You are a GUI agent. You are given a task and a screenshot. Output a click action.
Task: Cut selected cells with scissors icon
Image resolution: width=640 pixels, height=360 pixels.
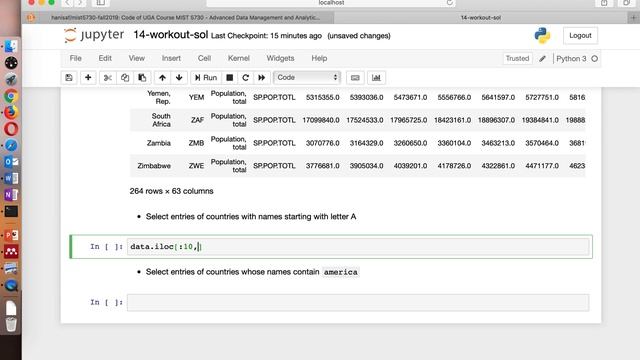pyautogui.click(x=108, y=78)
